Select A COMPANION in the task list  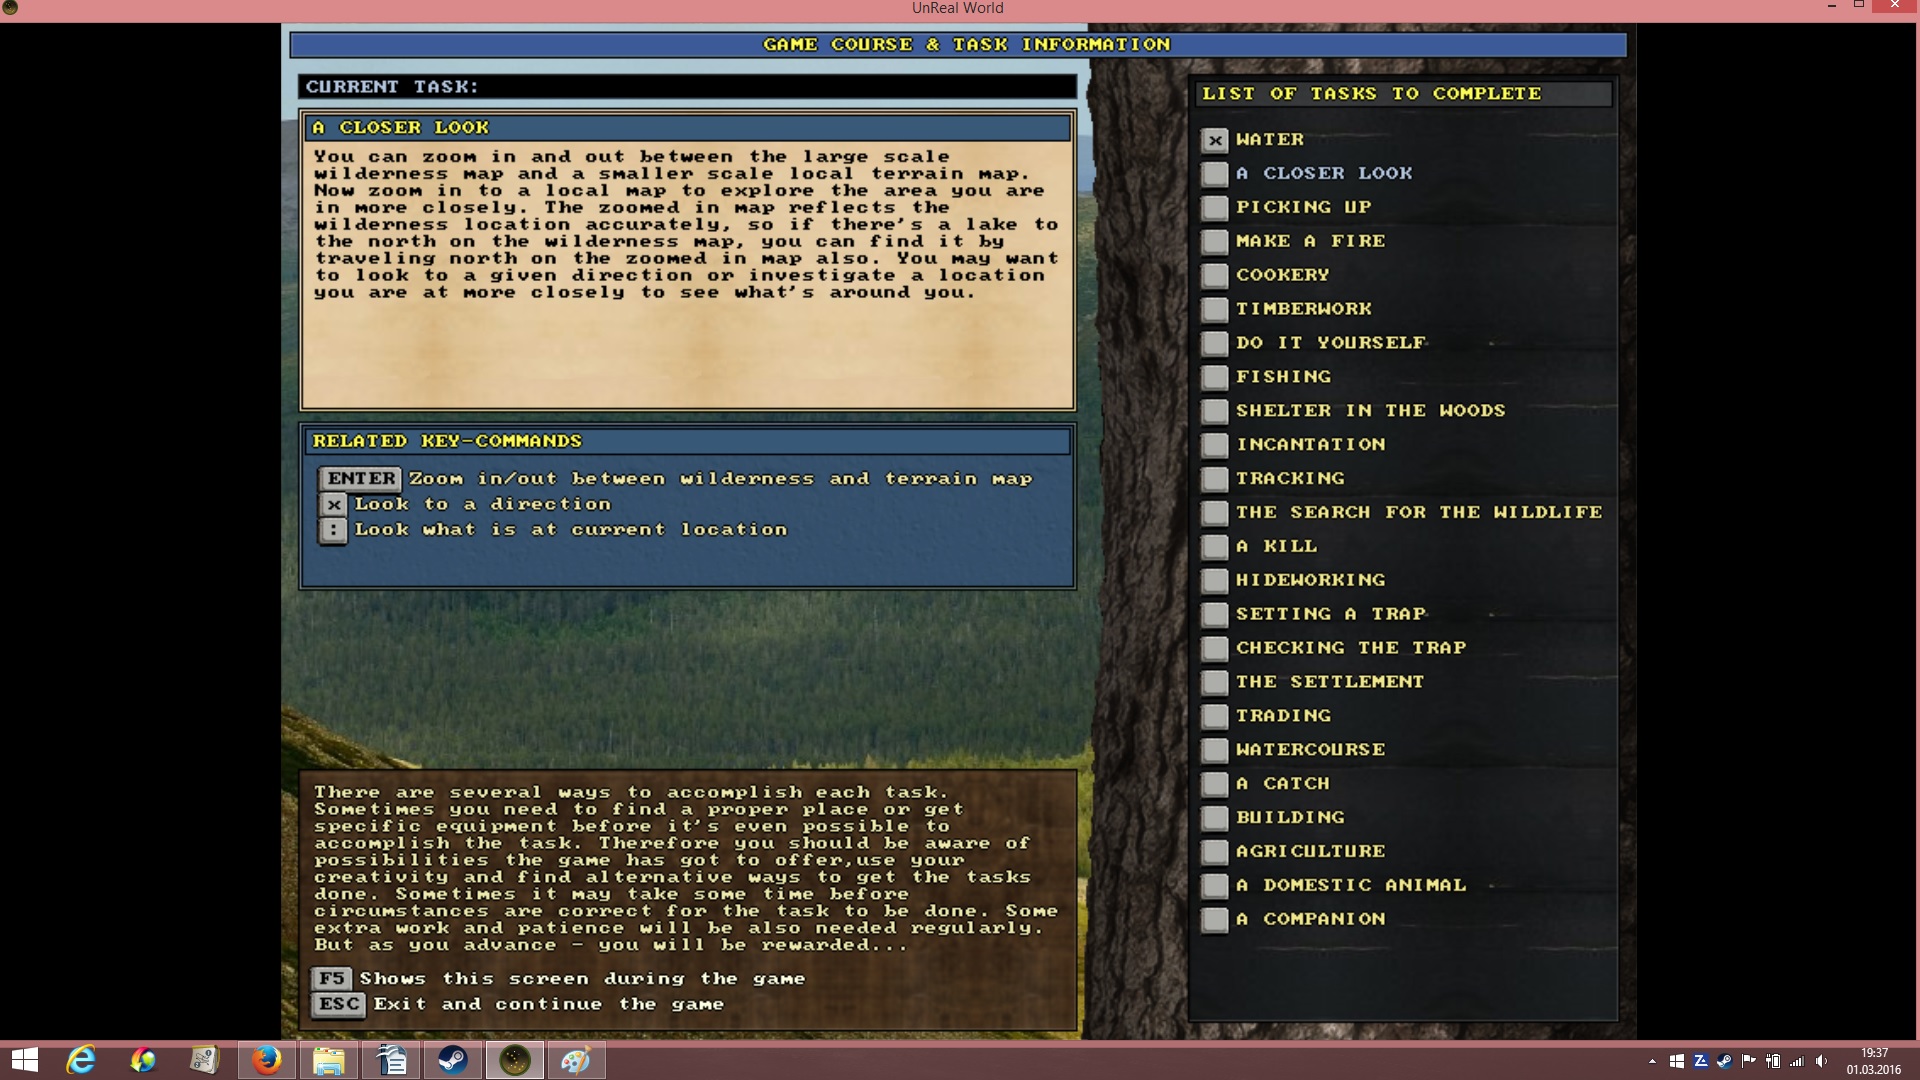(x=1310, y=919)
